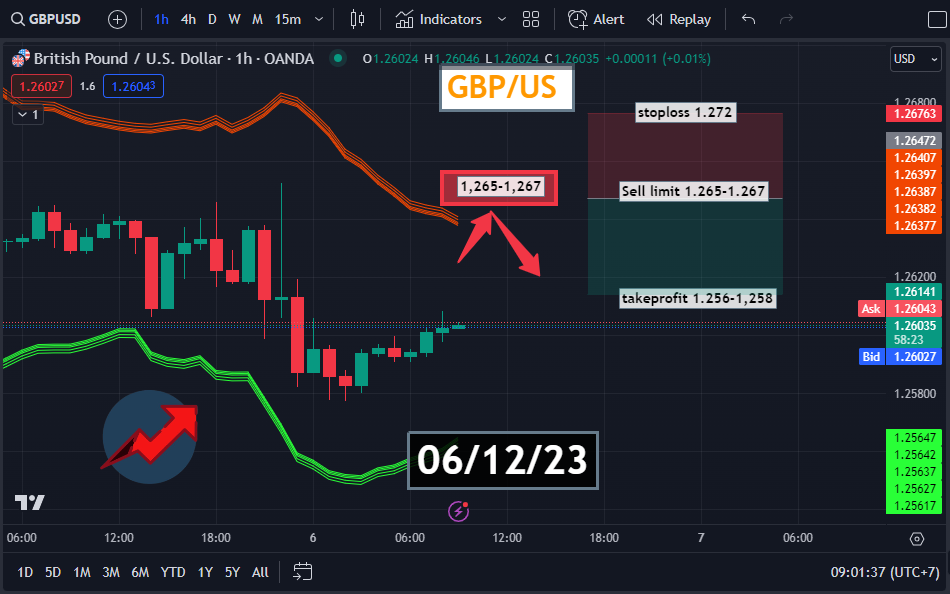Viewport: 950px width, 594px height.
Task: Click the Alert clock icon
Action: [x=578, y=19]
